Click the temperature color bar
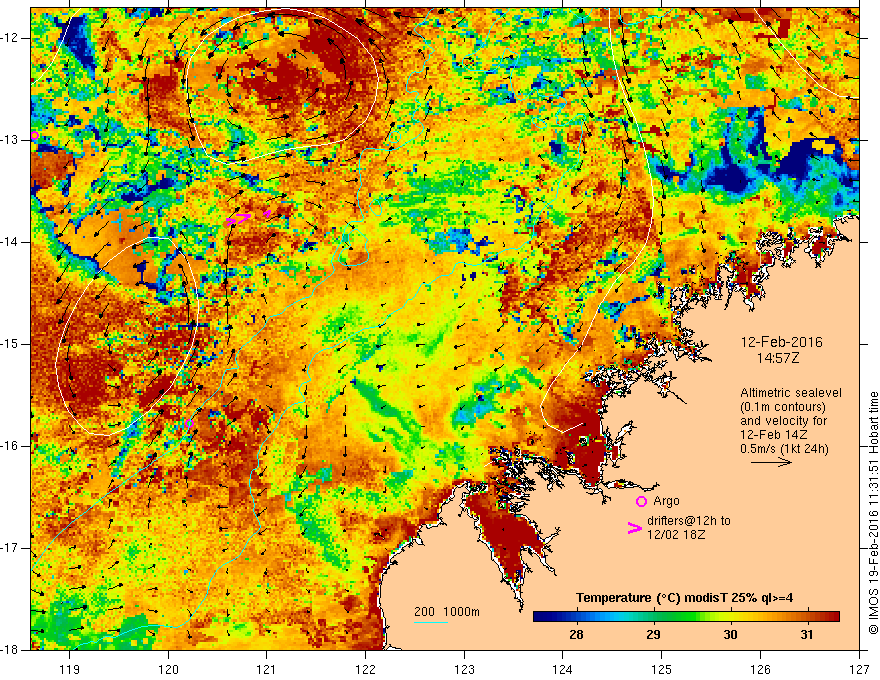 click(x=686, y=617)
